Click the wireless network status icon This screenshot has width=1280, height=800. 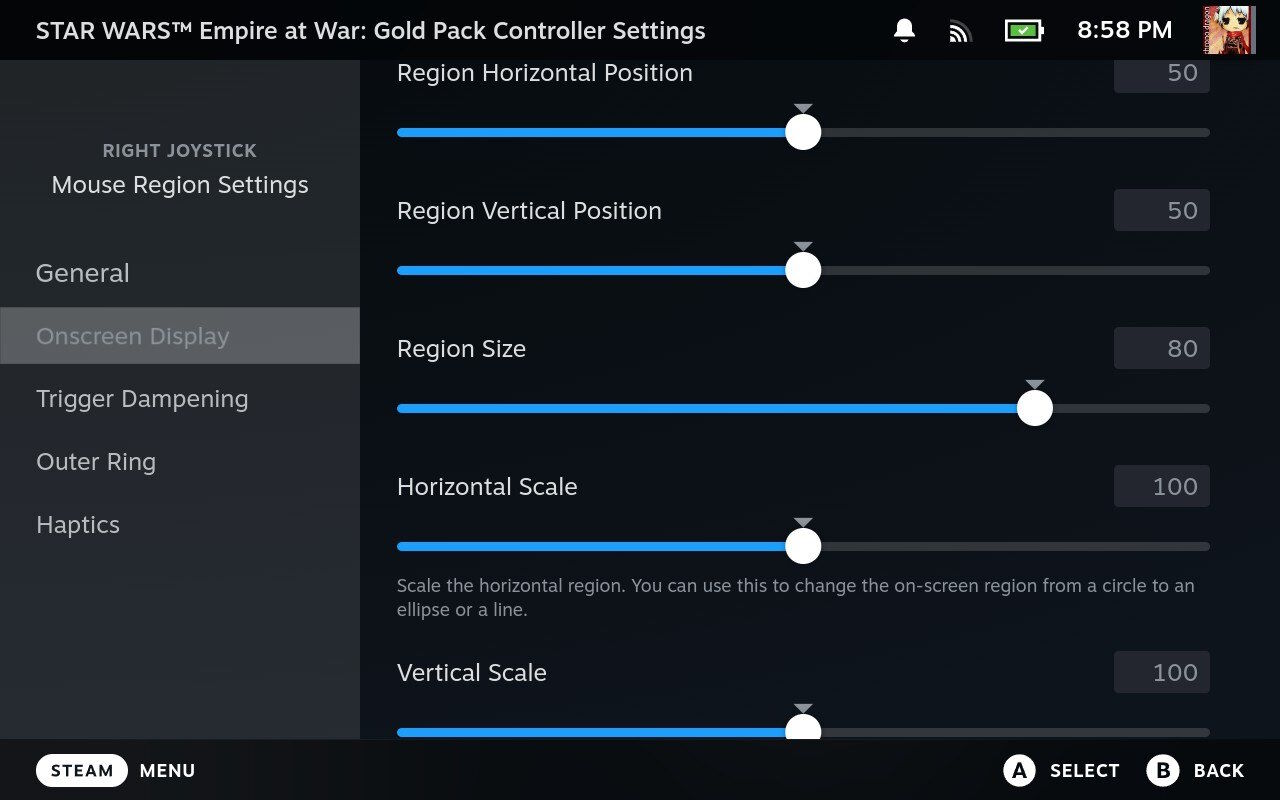(x=960, y=31)
